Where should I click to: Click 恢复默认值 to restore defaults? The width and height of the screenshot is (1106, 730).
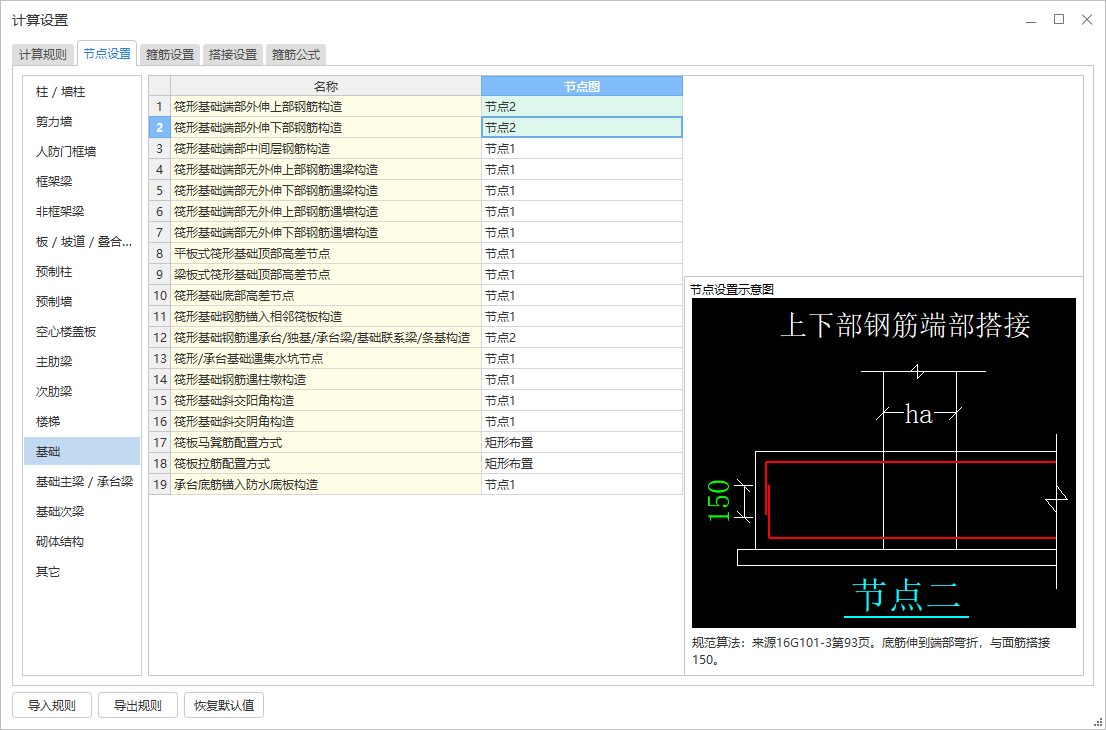pyautogui.click(x=224, y=705)
